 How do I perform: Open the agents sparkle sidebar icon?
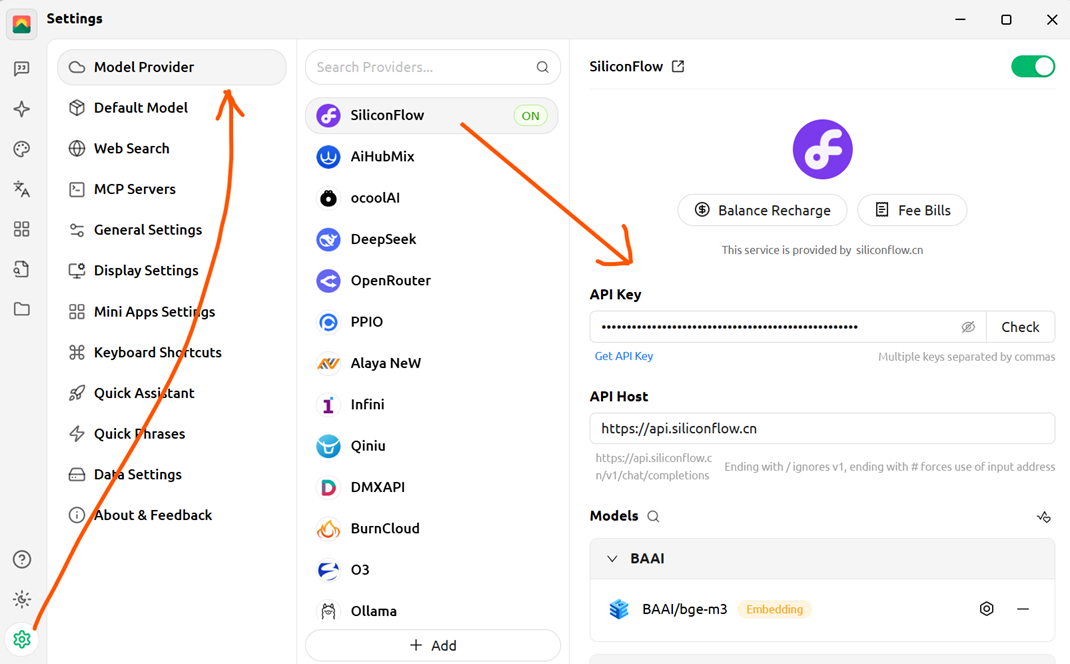pos(22,109)
